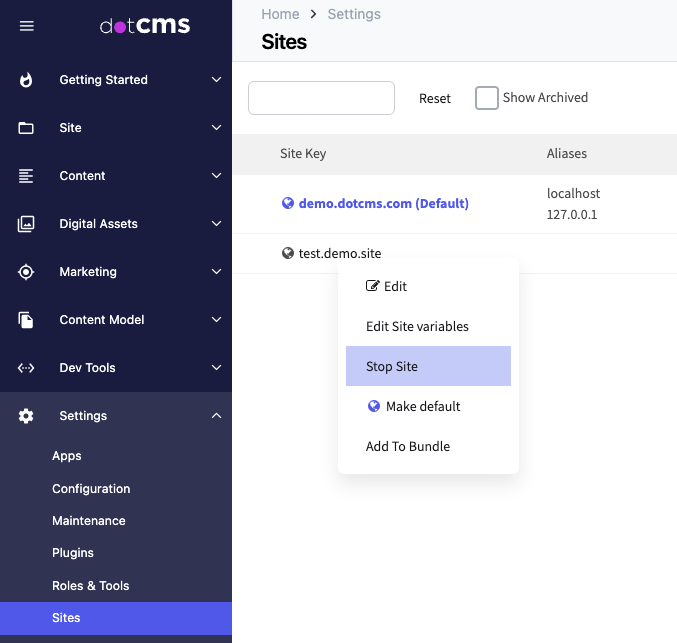Open the demo.dotcms.com (Default) site link
The width and height of the screenshot is (677, 643).
coord(383,204)
